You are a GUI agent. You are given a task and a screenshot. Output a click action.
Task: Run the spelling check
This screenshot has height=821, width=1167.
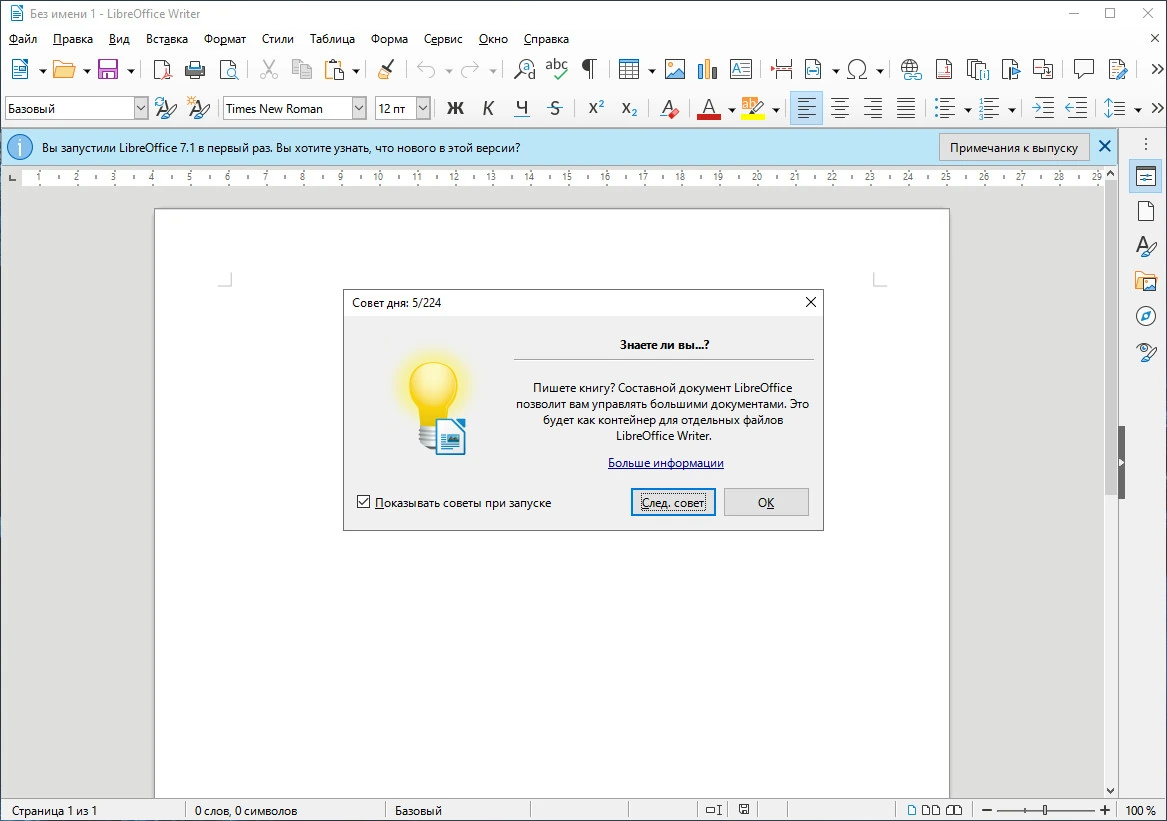[x=556, y=70]
